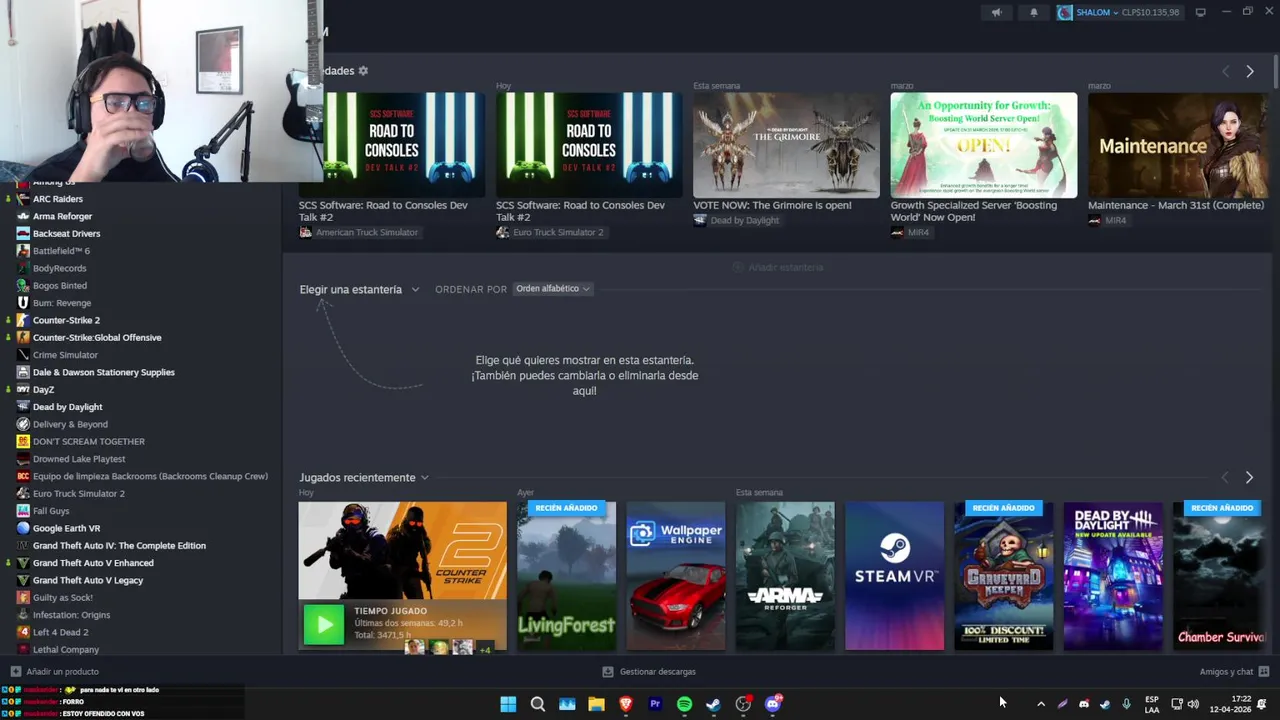Select ARC Raiders in library list
1280x720 pixels.
coord(58,199)
